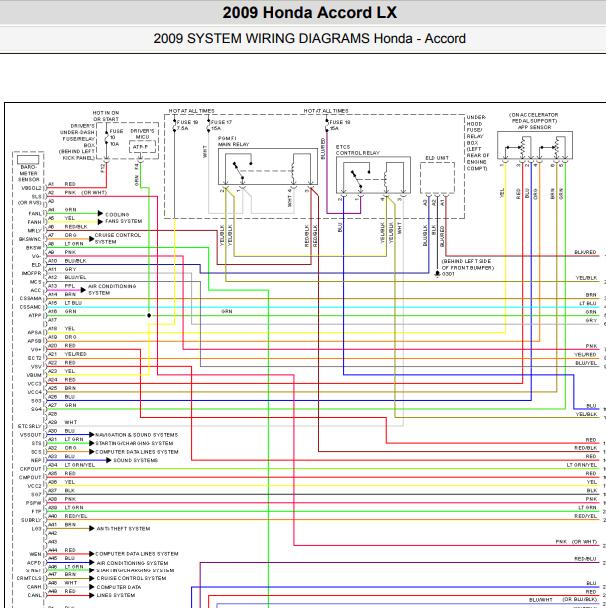Screen dimensions: 606x608
Task: Click SOUND SYSTEMS label beside A33 BLU
Action: click(x=135, y=460)
